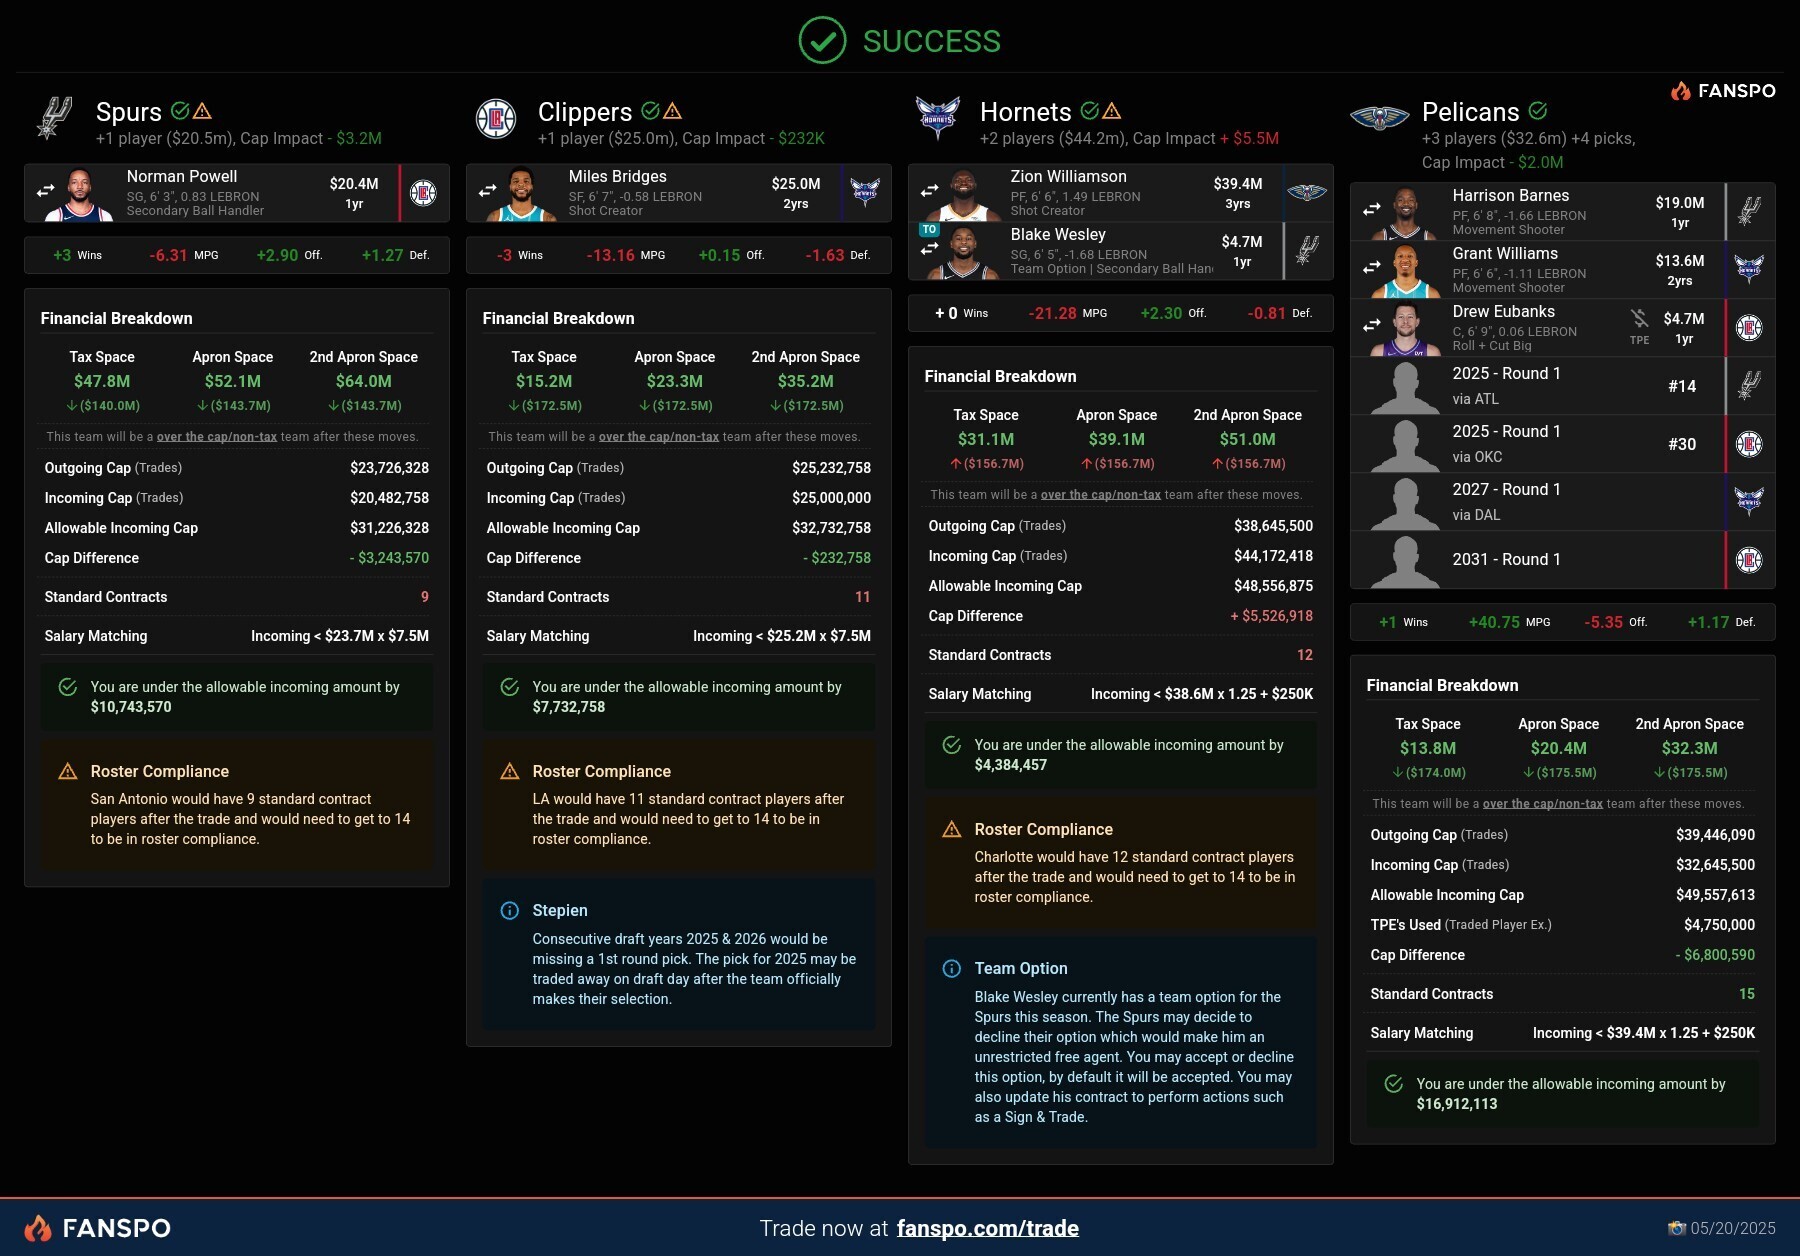Viewport: 1800px width, 1256px height.
Task: Click the green check beside Pelicans title
Action: (1538, 111)
